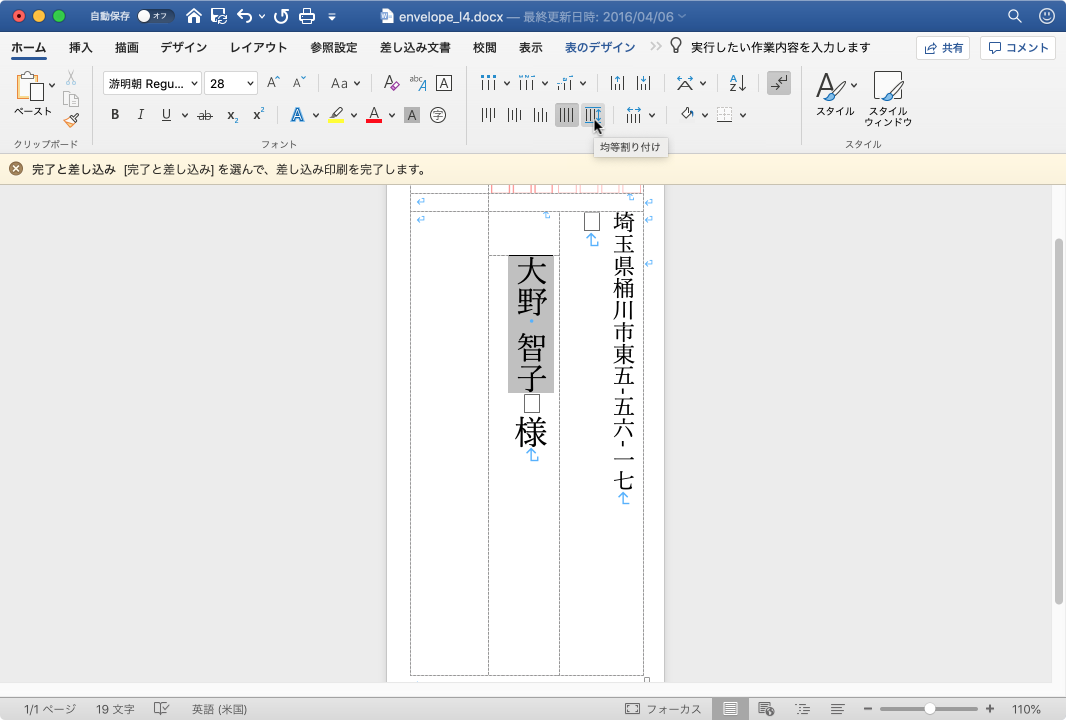Open the feedback smiley icon
The height and width of the screenshot is (720, 1066).
1047,16
